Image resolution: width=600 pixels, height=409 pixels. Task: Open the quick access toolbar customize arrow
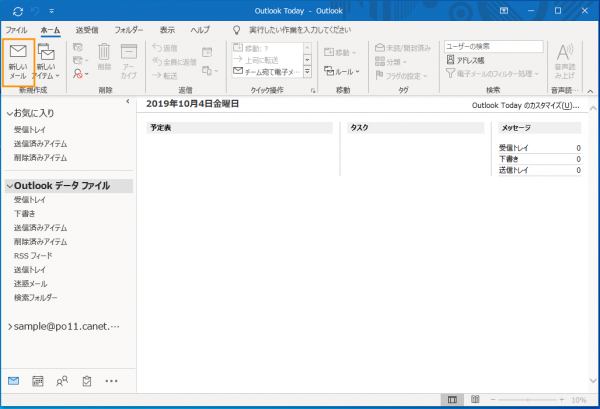(52, 11)
